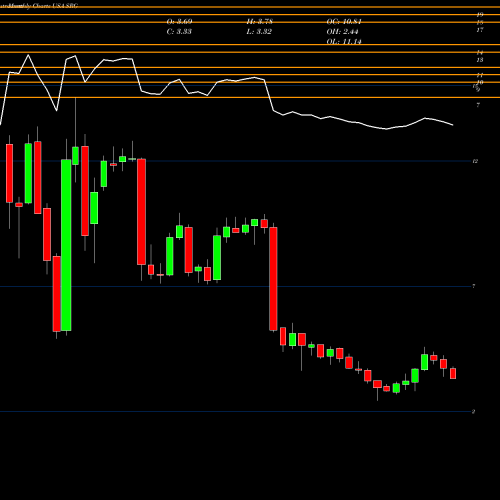Click the 'Monthly Charts USA SRC' title
The image size is (500, 500).
click(x=42, y=6)
